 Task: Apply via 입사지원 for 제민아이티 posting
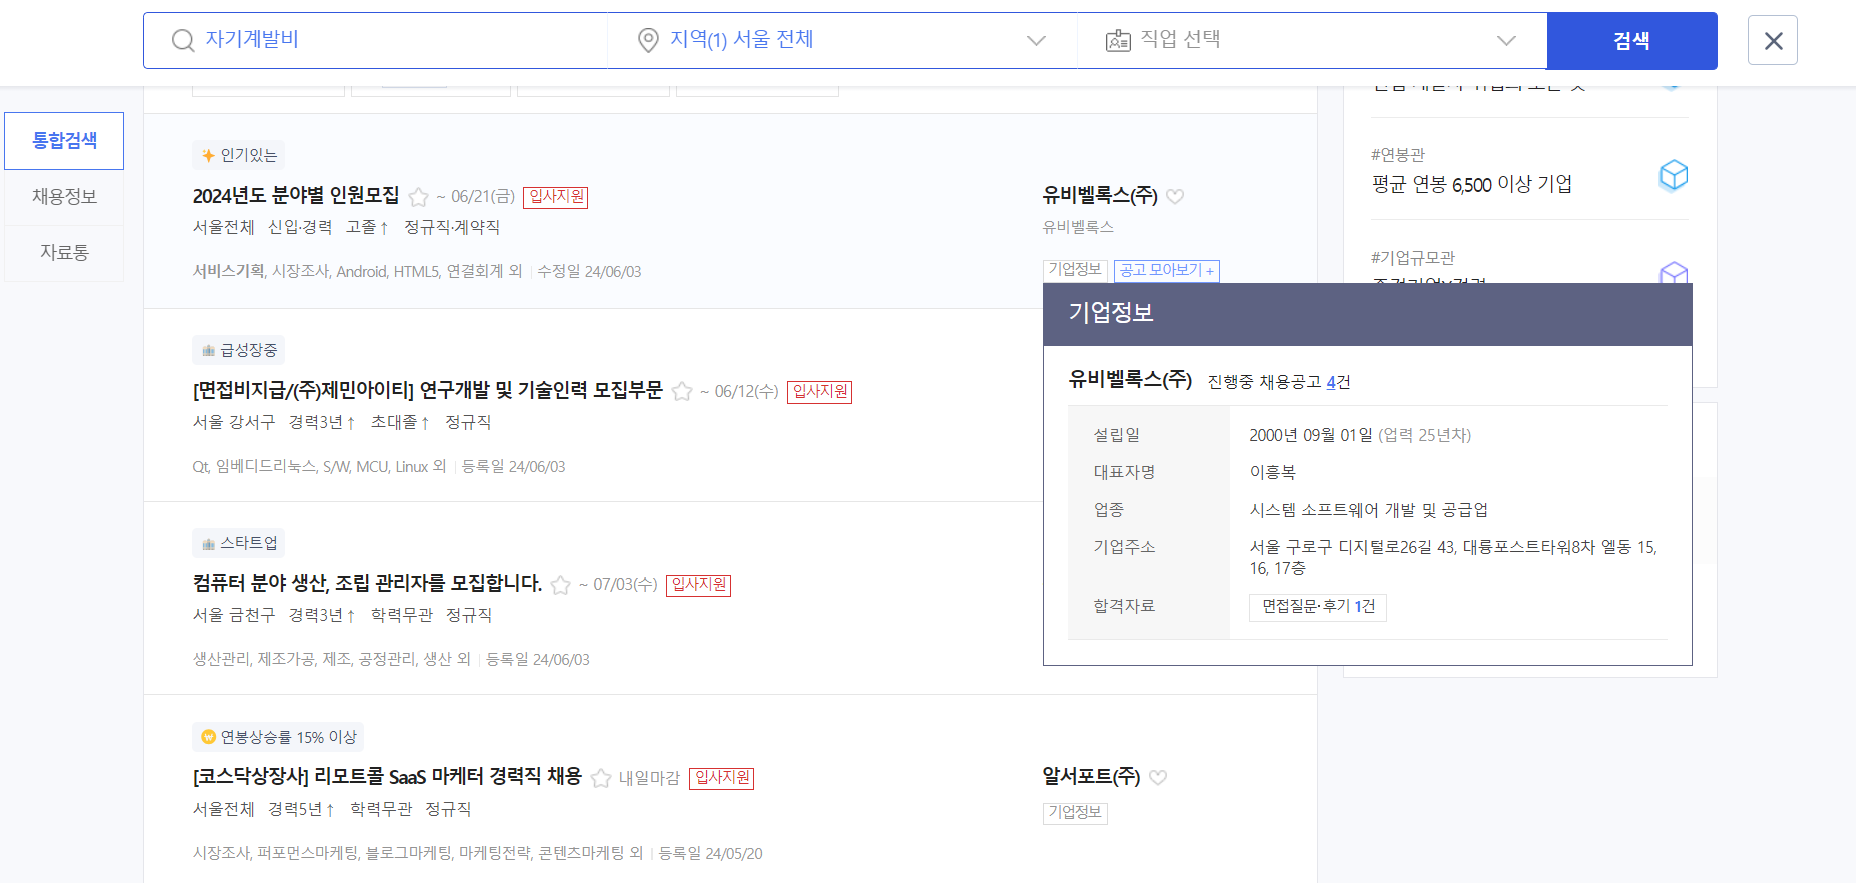(819, 392)
